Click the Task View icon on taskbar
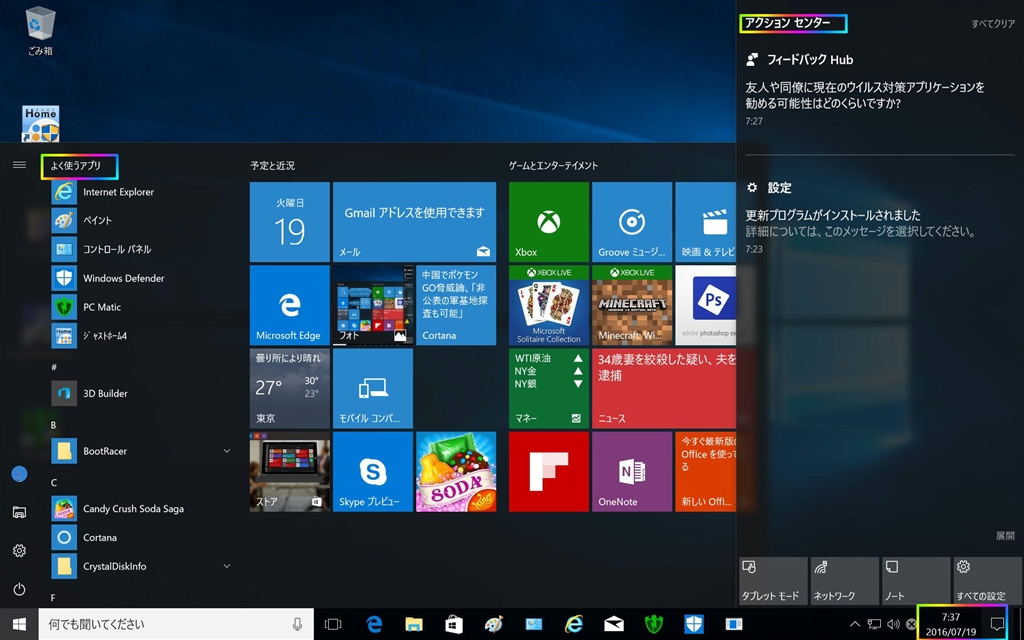The height and width of the screenshot is (640, 1024). [333, 624]
